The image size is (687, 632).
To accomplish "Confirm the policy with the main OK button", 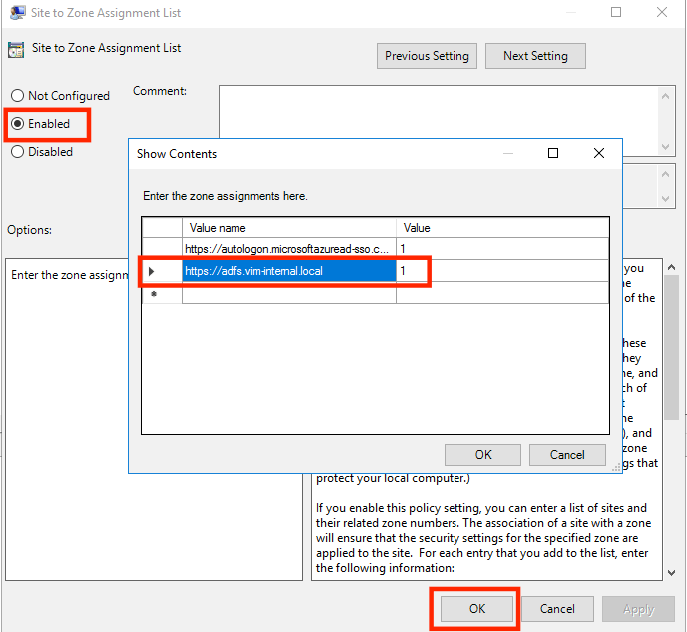I will point(476,608).
